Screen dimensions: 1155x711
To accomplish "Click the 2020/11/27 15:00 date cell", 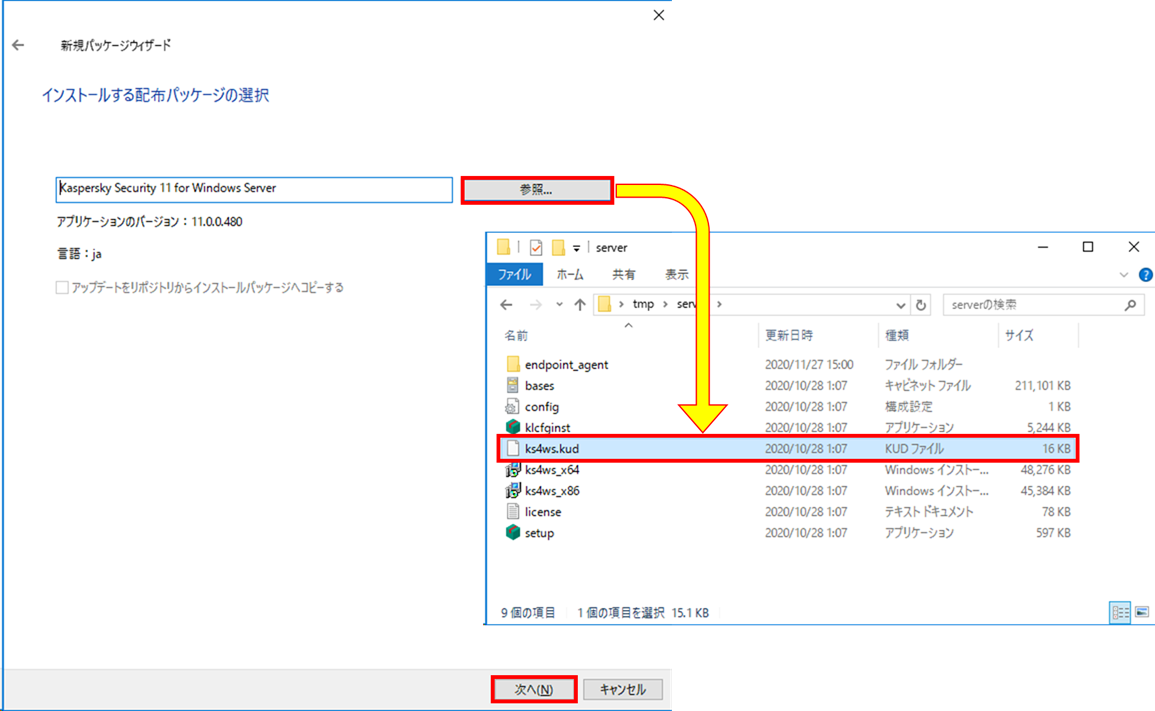I will 809,365.
